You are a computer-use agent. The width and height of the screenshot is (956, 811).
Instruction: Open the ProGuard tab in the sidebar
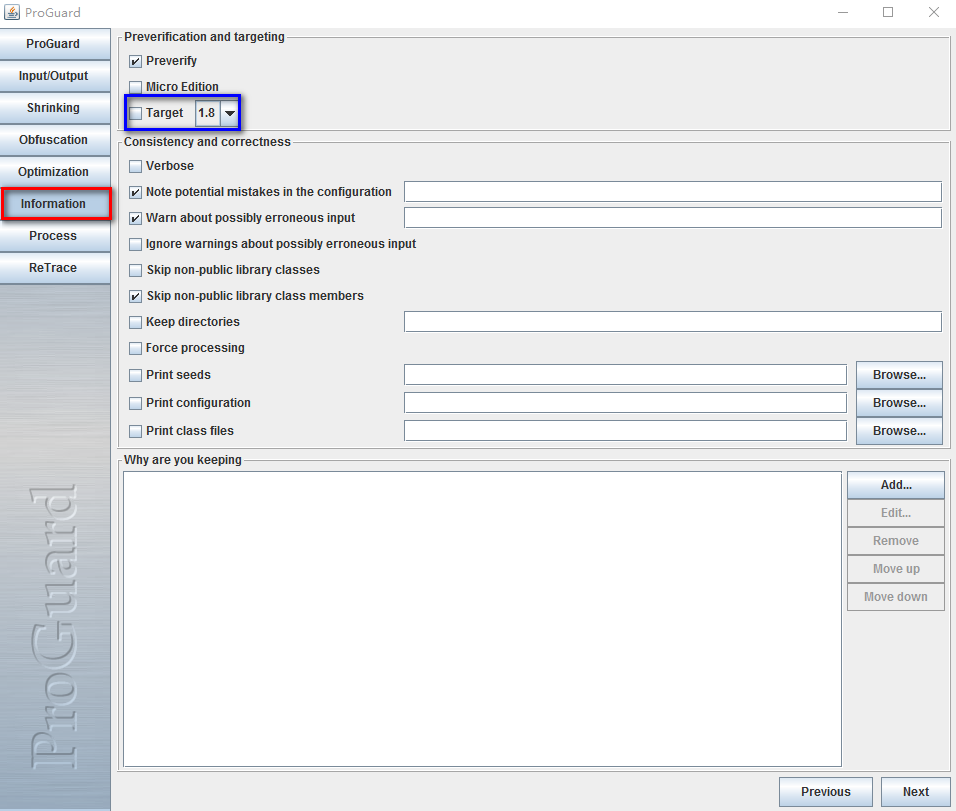click(x=55, y=44)
